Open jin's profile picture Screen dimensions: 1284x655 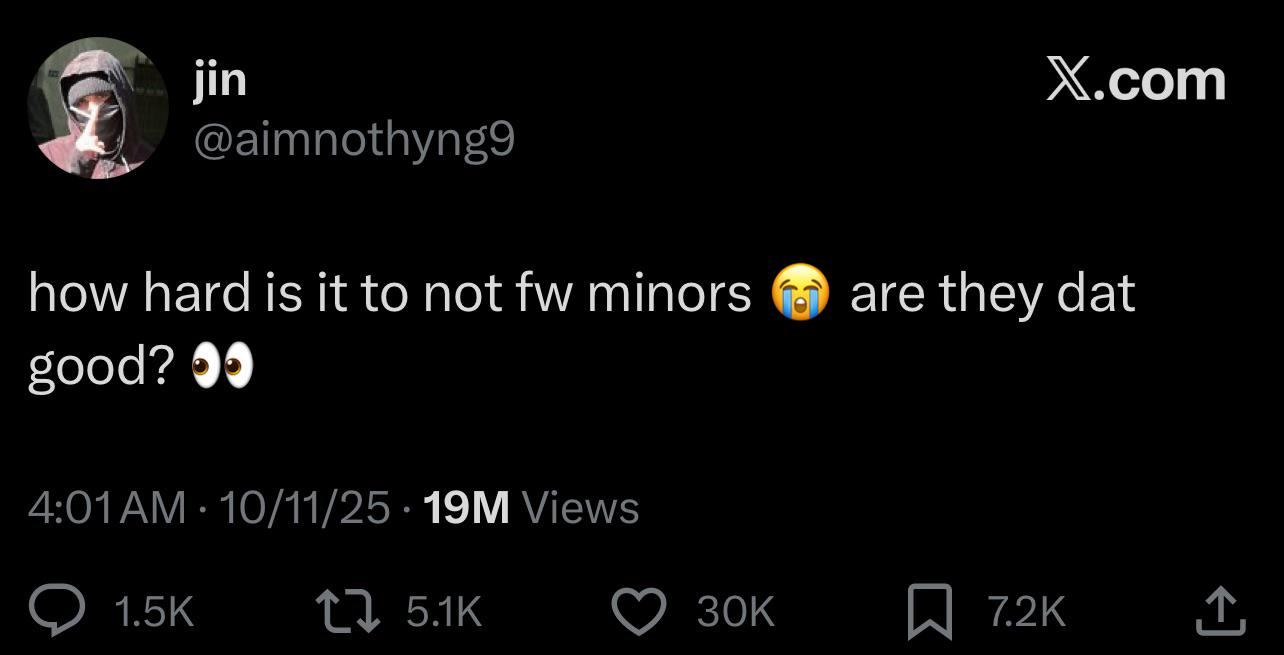click(97, 109)
